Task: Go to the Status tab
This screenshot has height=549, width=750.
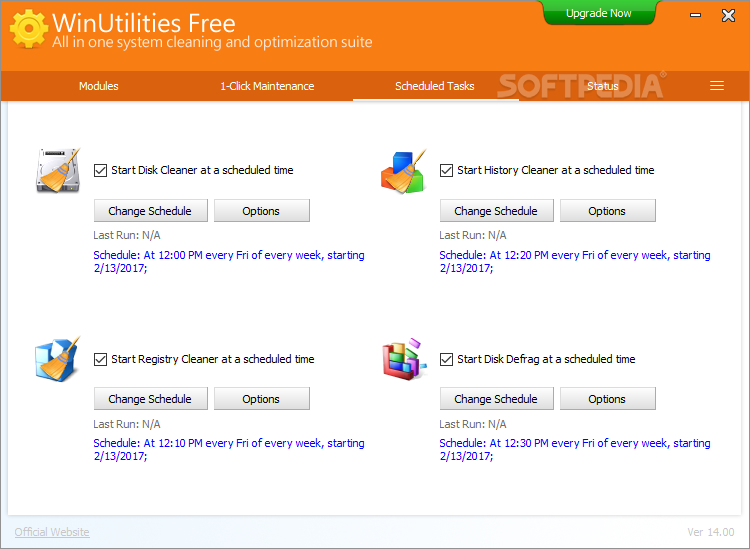Action: (603, 86)
